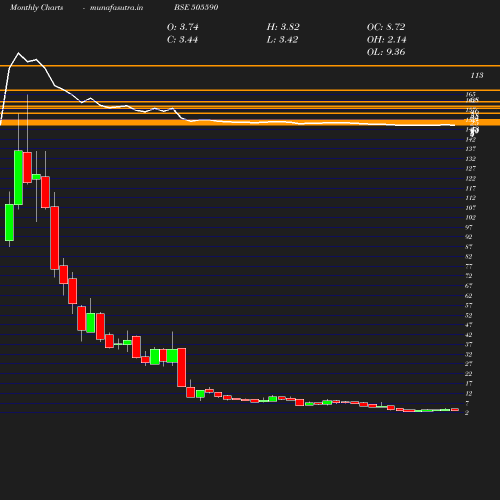Screen dimensions: 500x500
Task: Click the 77 price axis label
Action: (x=469, y=266)
